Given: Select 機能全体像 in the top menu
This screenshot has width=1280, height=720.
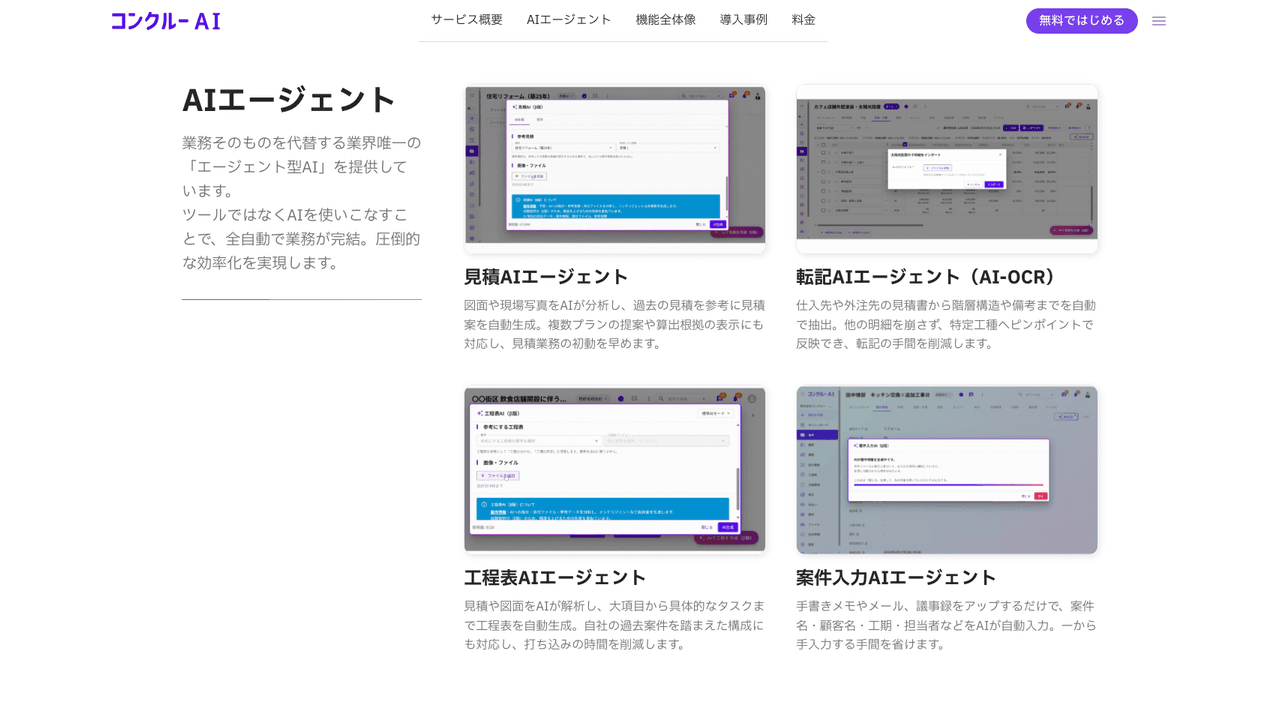Looking at the screenshot, I should 666,20.
